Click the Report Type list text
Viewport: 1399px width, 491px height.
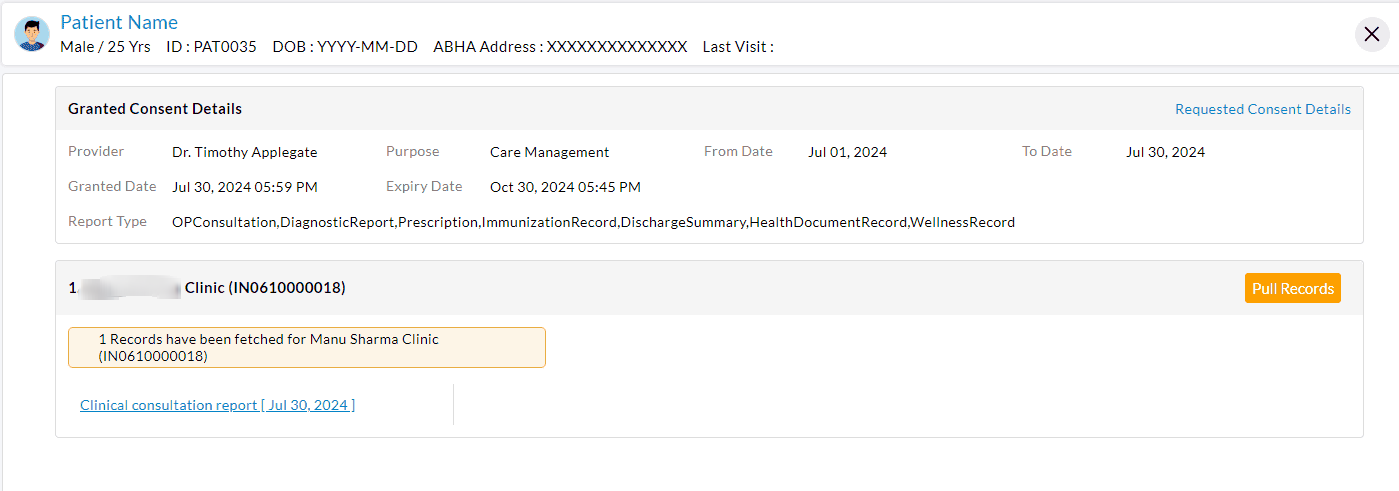593,222
